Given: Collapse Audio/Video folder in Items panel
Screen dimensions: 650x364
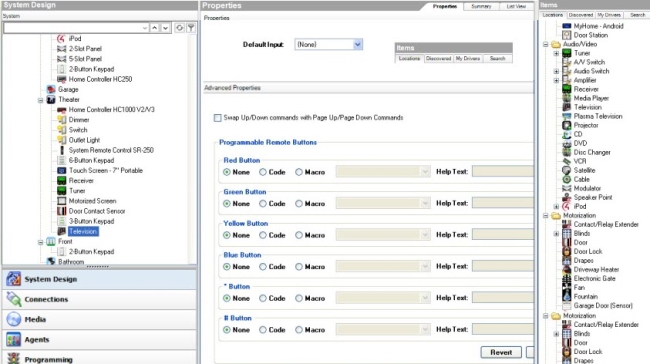Looking at the screenshot, I should point(546,44).
